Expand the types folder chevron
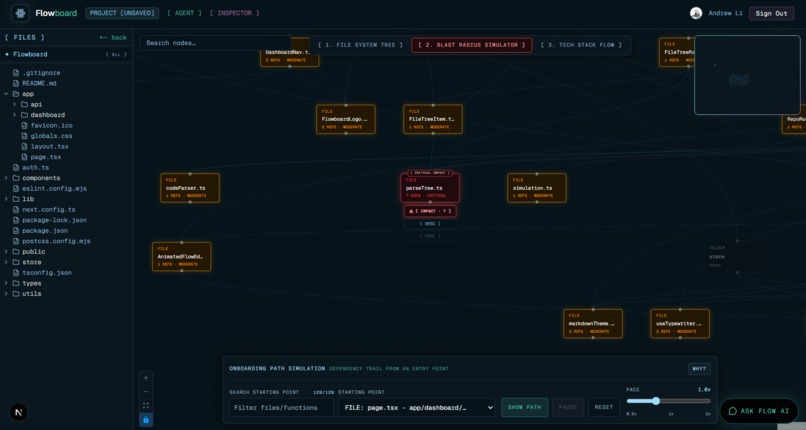 click(6, 283)
